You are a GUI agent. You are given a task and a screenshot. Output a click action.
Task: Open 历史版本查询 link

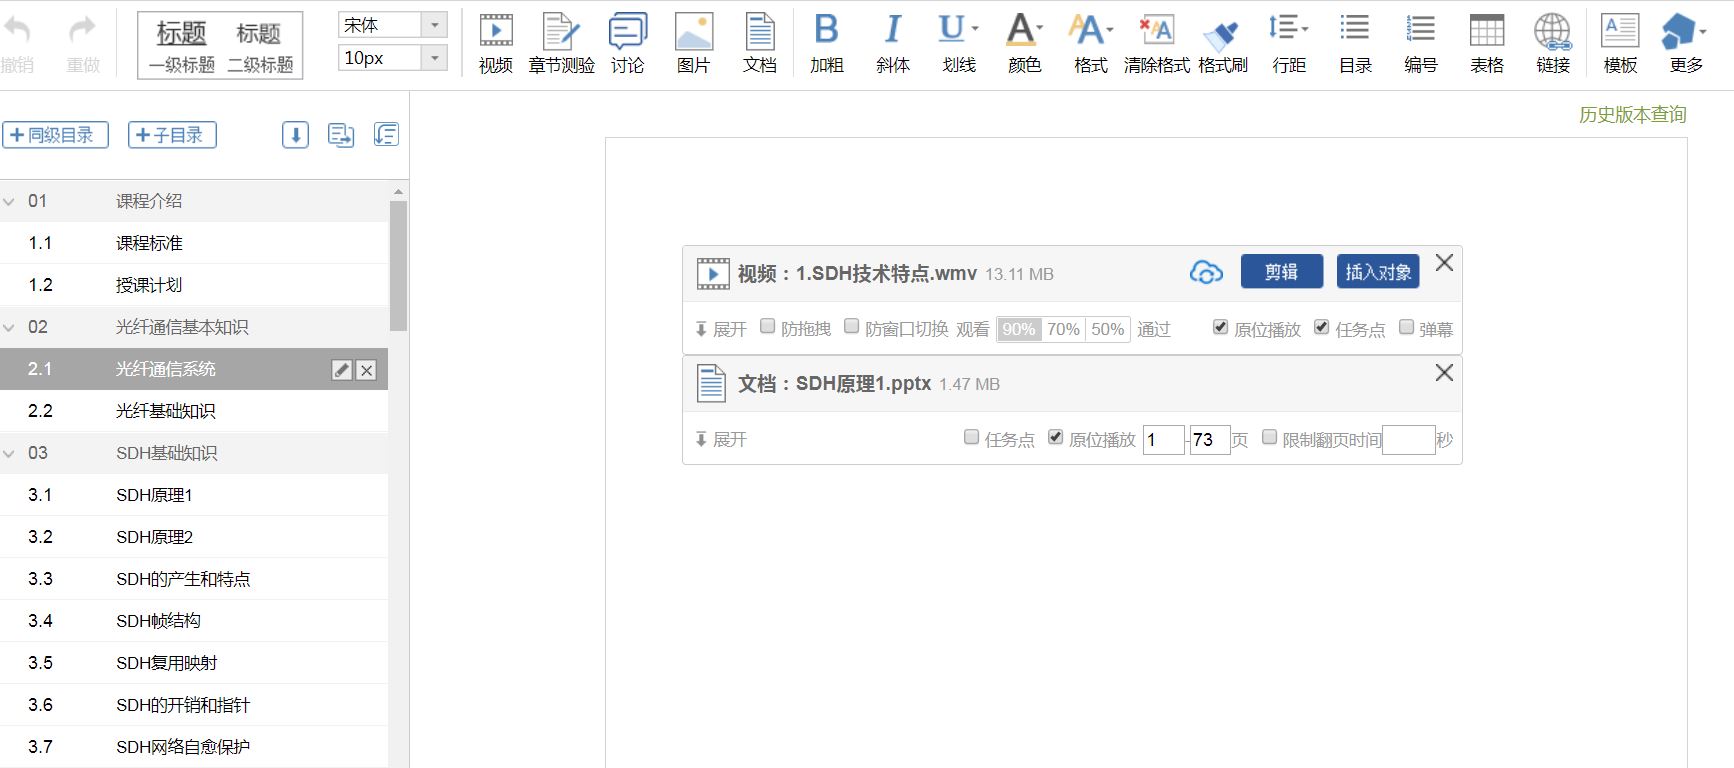(x=1632, y=115)
